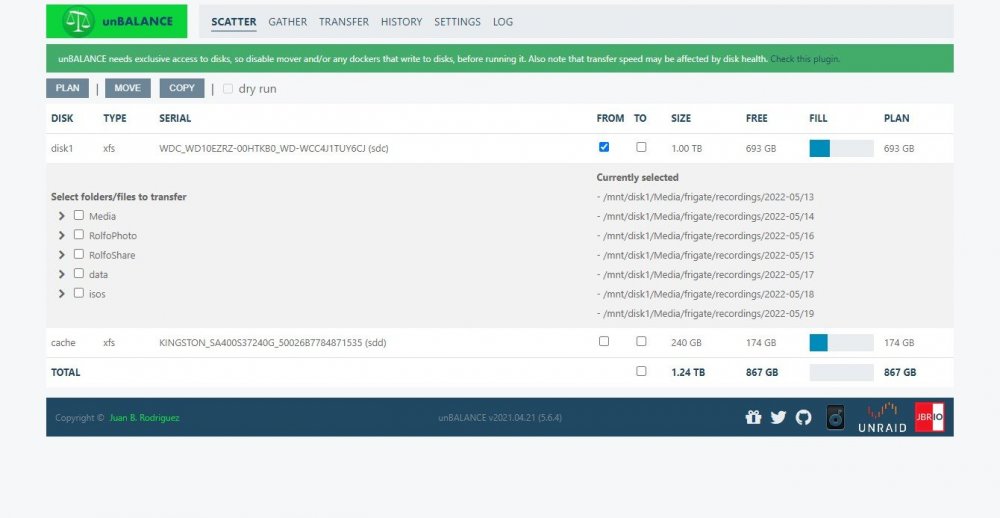This screenshot has height=518, width=1000.
Task: Click the data folder label
Action: coord(98,275)
